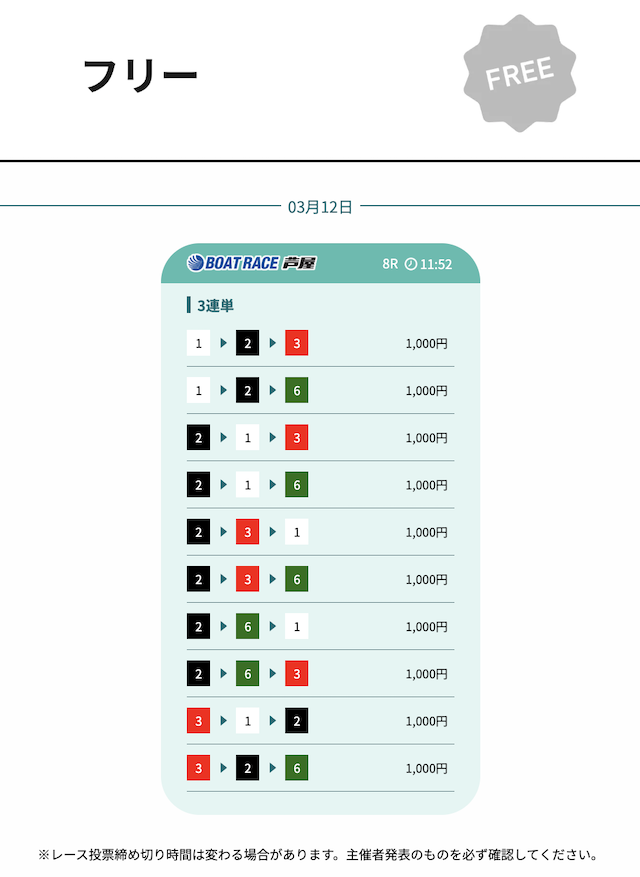Click black boat 2 box in third row
This screenshot has height=877, width=640.
coord(198,437)
